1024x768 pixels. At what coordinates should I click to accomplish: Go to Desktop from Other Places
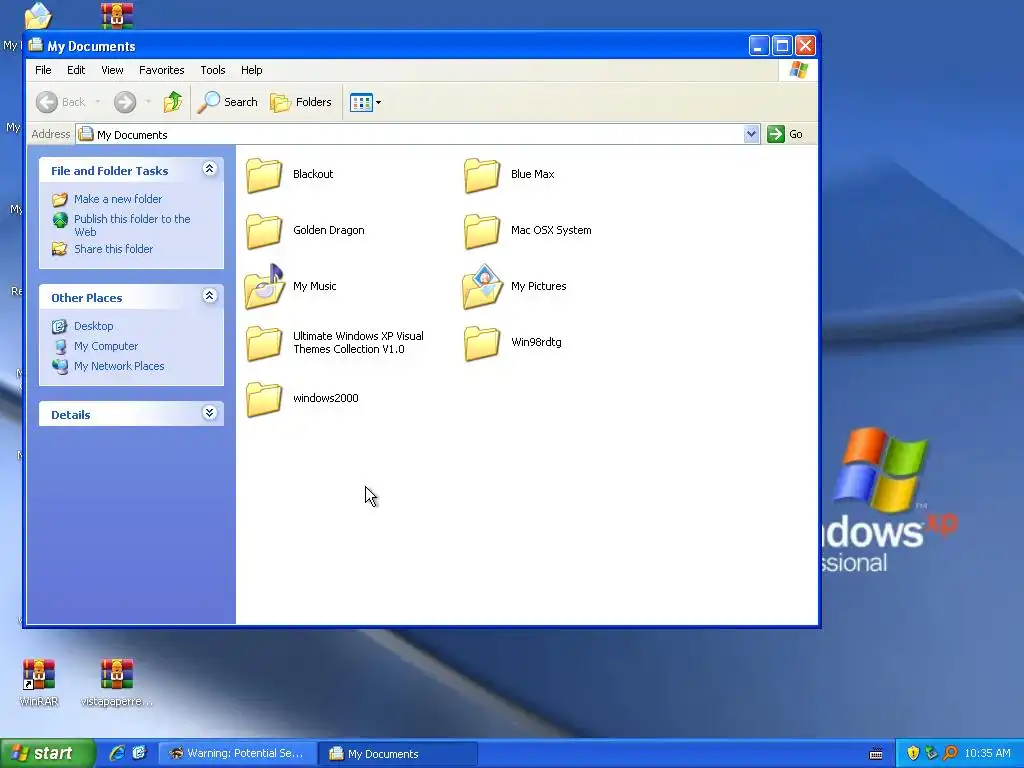[x=93, y=326]
